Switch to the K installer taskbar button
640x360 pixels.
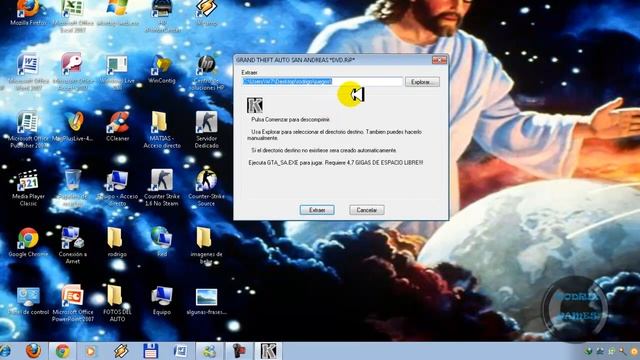pyautogui.click(x=268, y=351)
